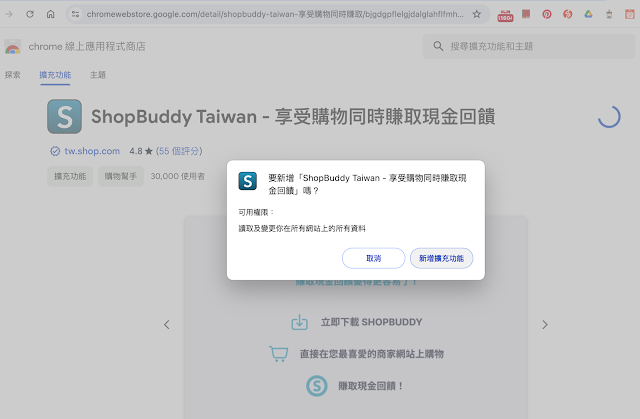The height and width of the screenshot is (419, 640).
Task: Click the circled S cashback icon
Action: point(317,386)
